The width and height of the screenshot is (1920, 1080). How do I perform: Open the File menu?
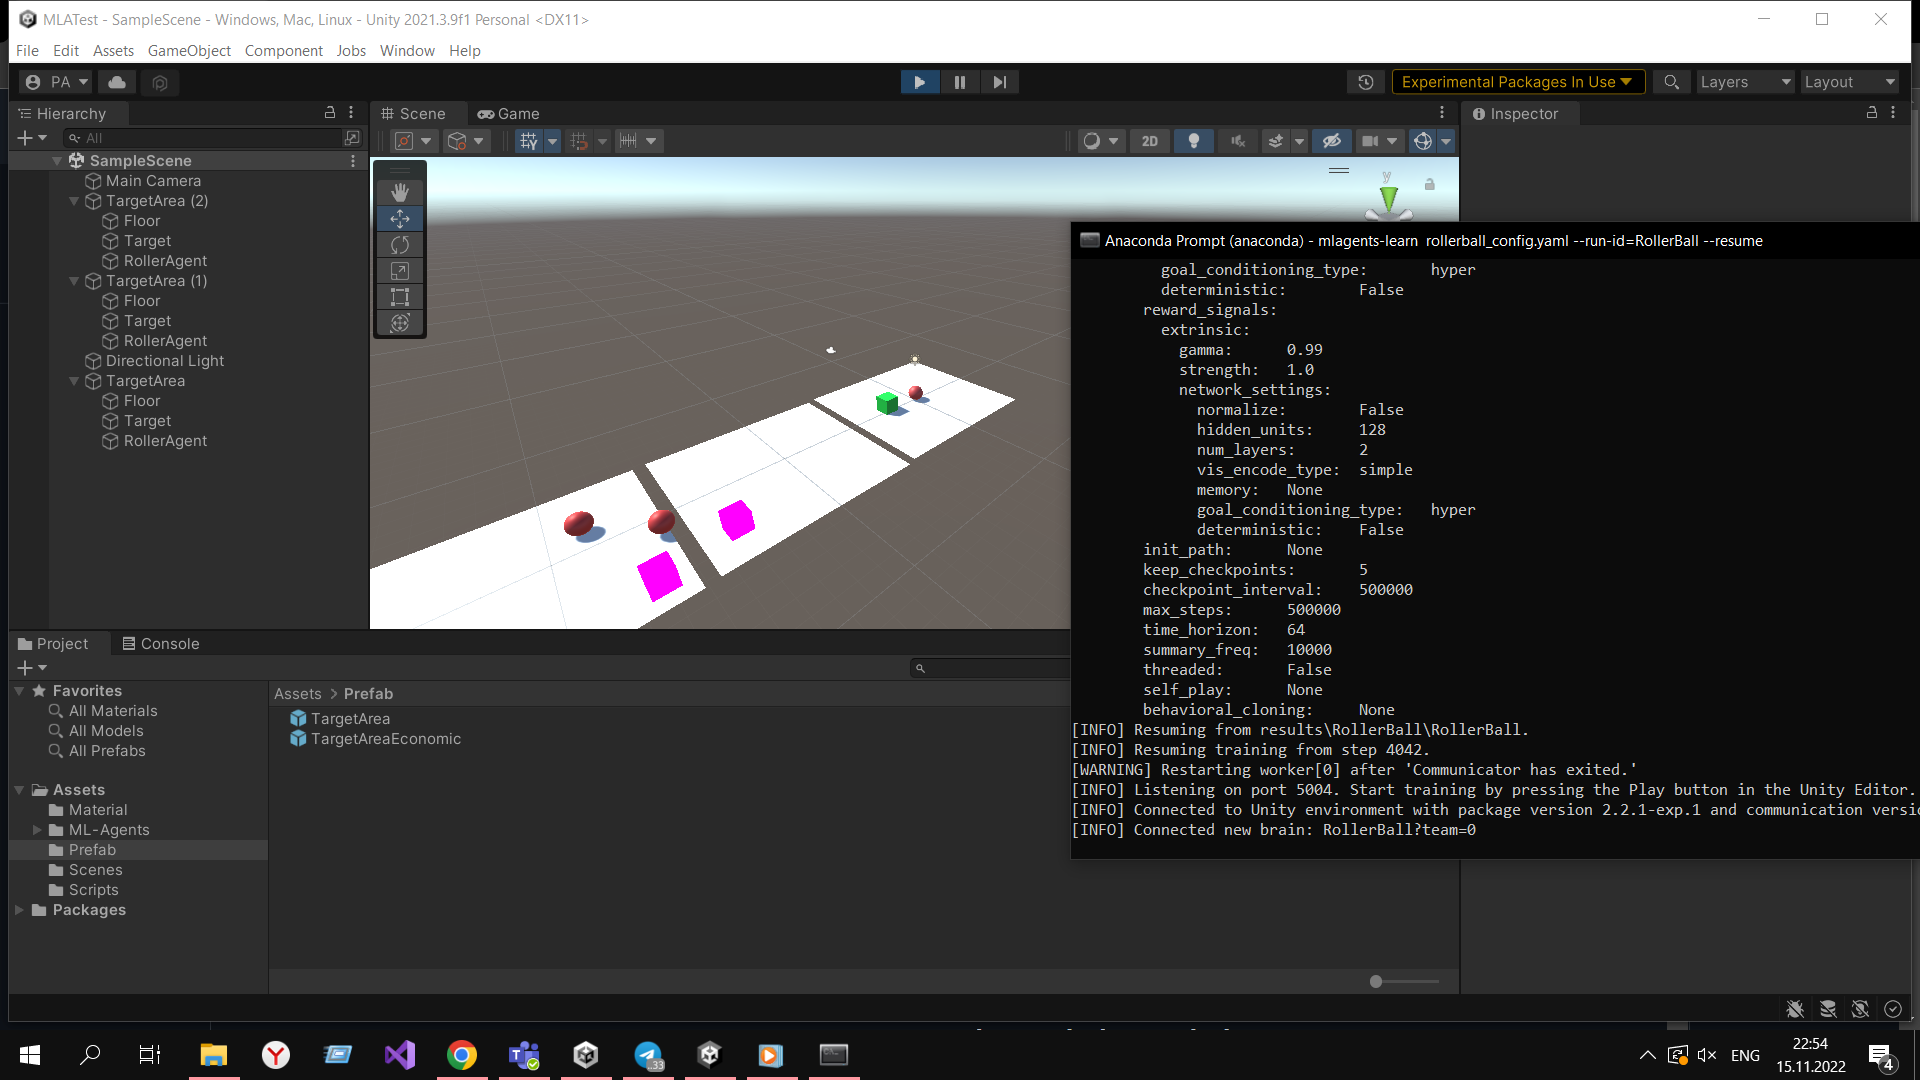[x=27, y=50]
